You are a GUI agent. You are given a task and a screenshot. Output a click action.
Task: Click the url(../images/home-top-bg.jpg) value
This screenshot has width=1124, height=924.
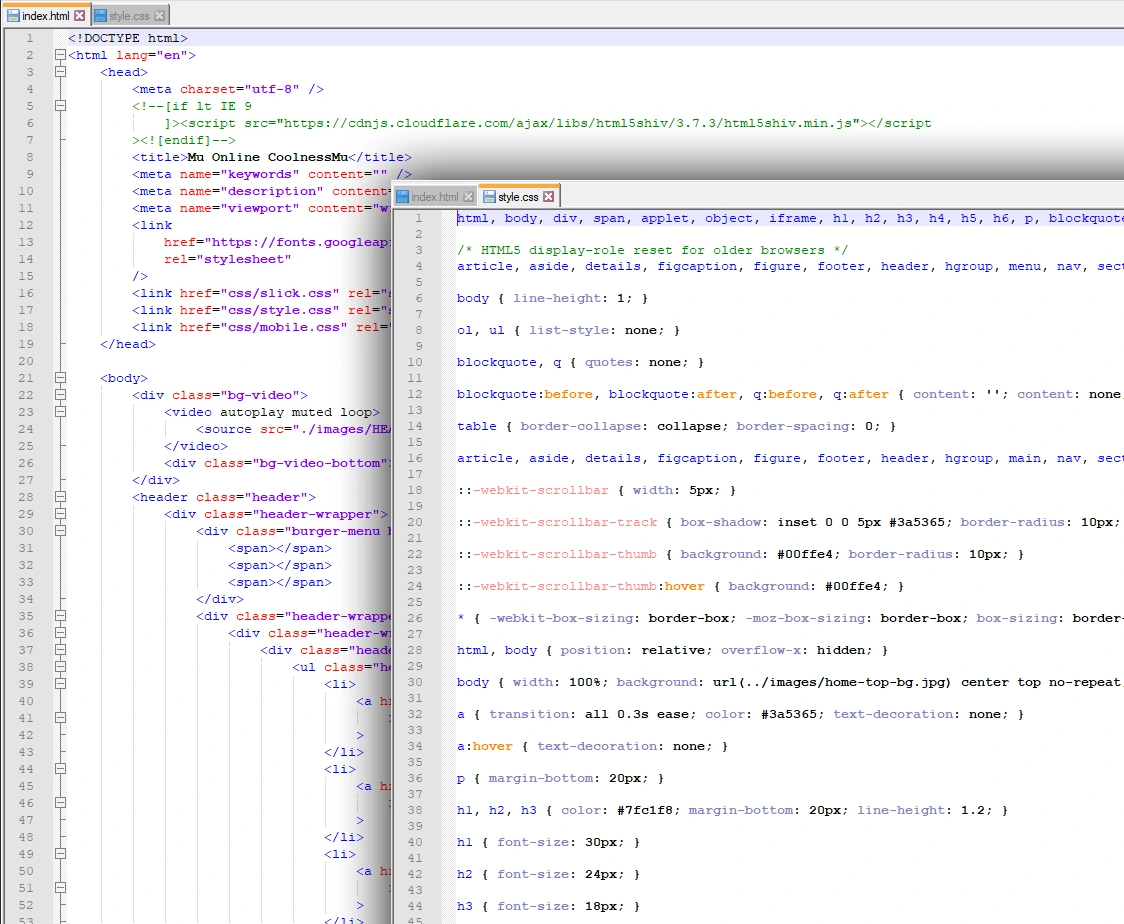point(832,682)
